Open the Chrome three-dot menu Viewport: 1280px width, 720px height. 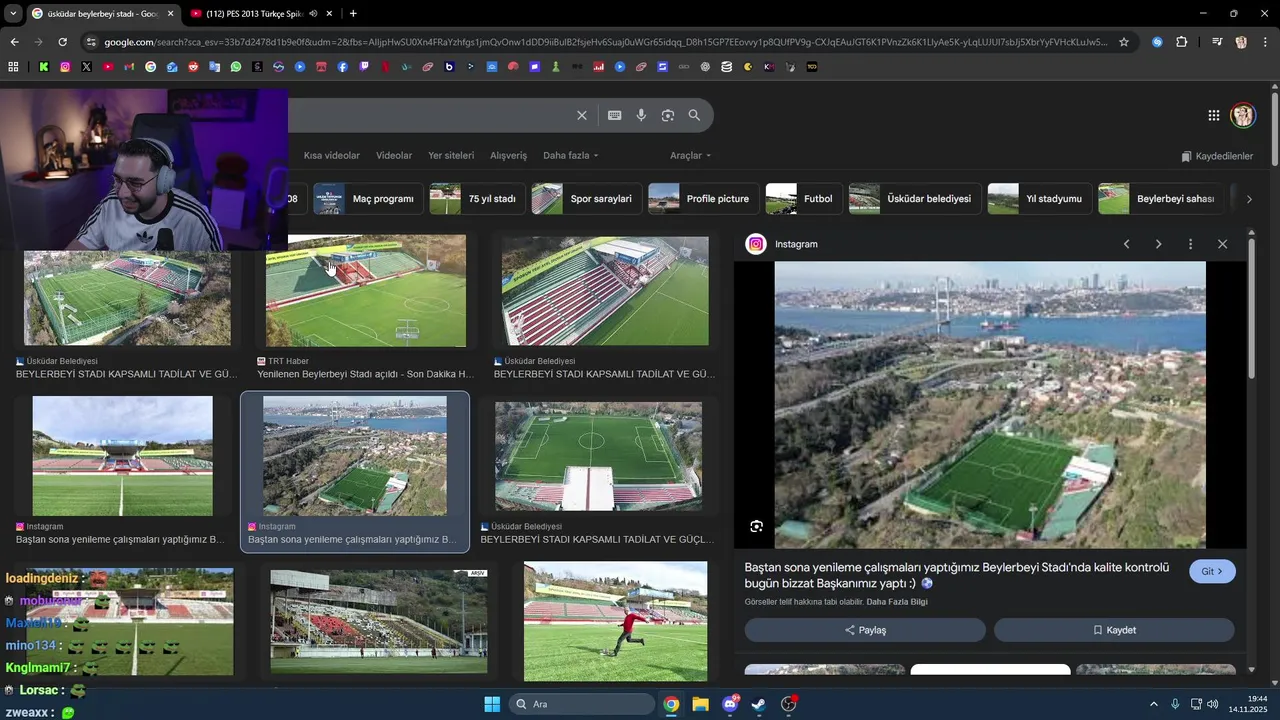[1265, 42]
